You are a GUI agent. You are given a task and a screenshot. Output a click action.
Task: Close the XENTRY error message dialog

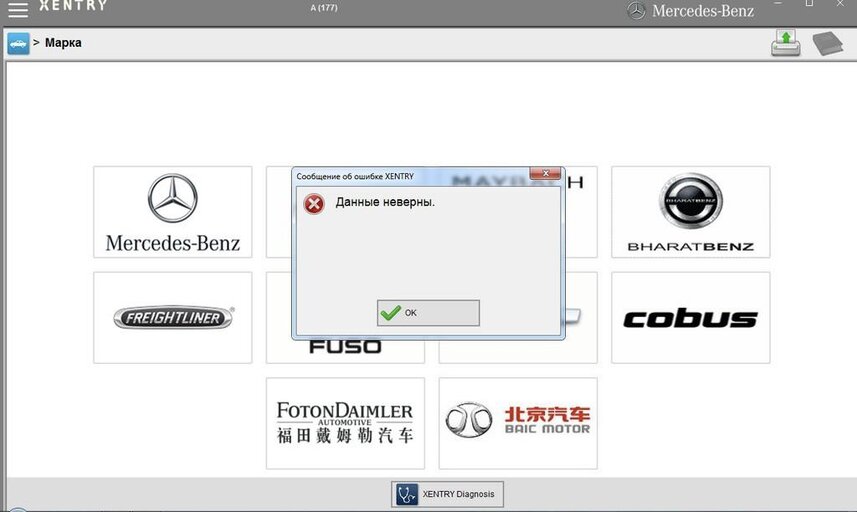(545, 173)
